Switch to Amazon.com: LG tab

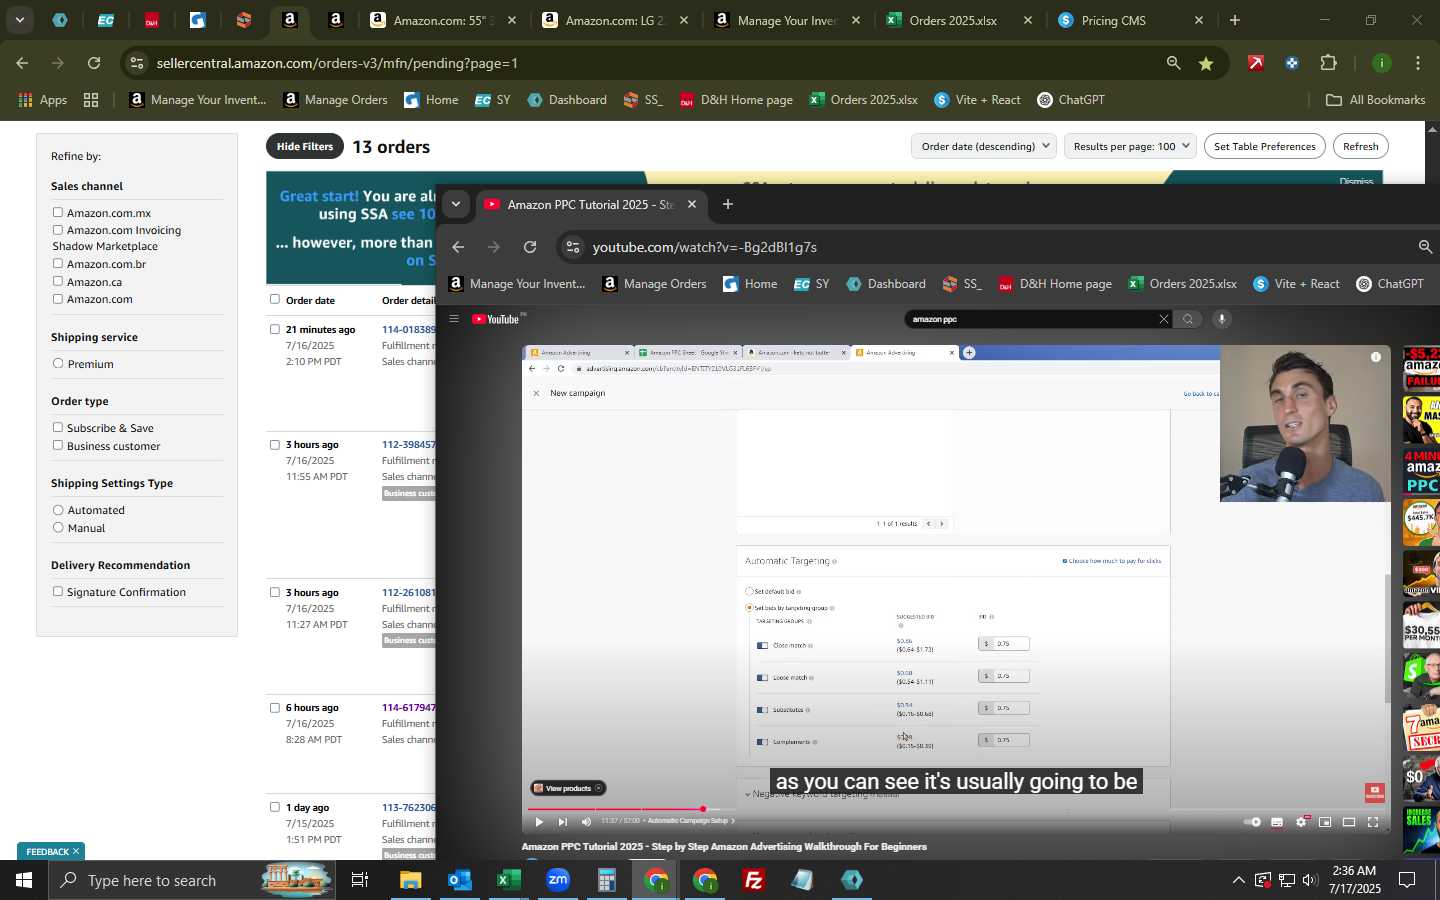coord(614,20)
